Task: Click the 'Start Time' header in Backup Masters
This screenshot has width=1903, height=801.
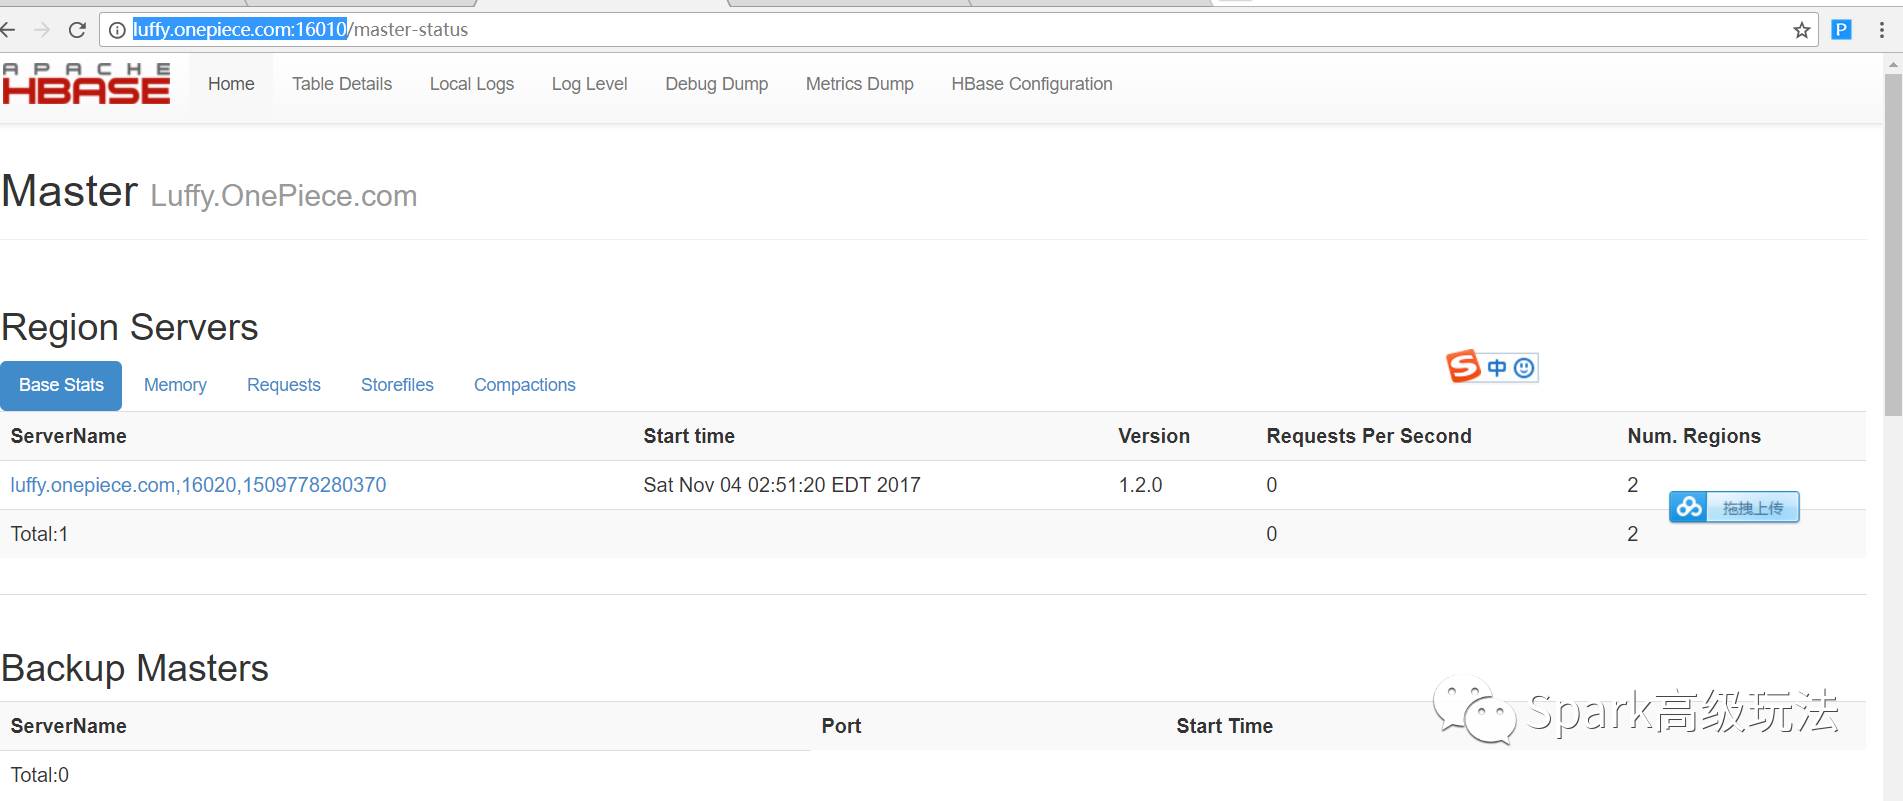Action: click(1224, 726)
